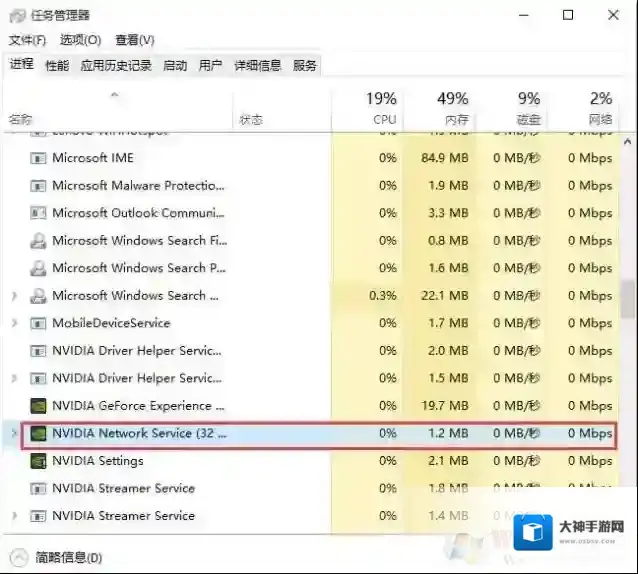
Task: Click the Microsoft Windows Search Fi... icon
Action: (x=38, y=240)
